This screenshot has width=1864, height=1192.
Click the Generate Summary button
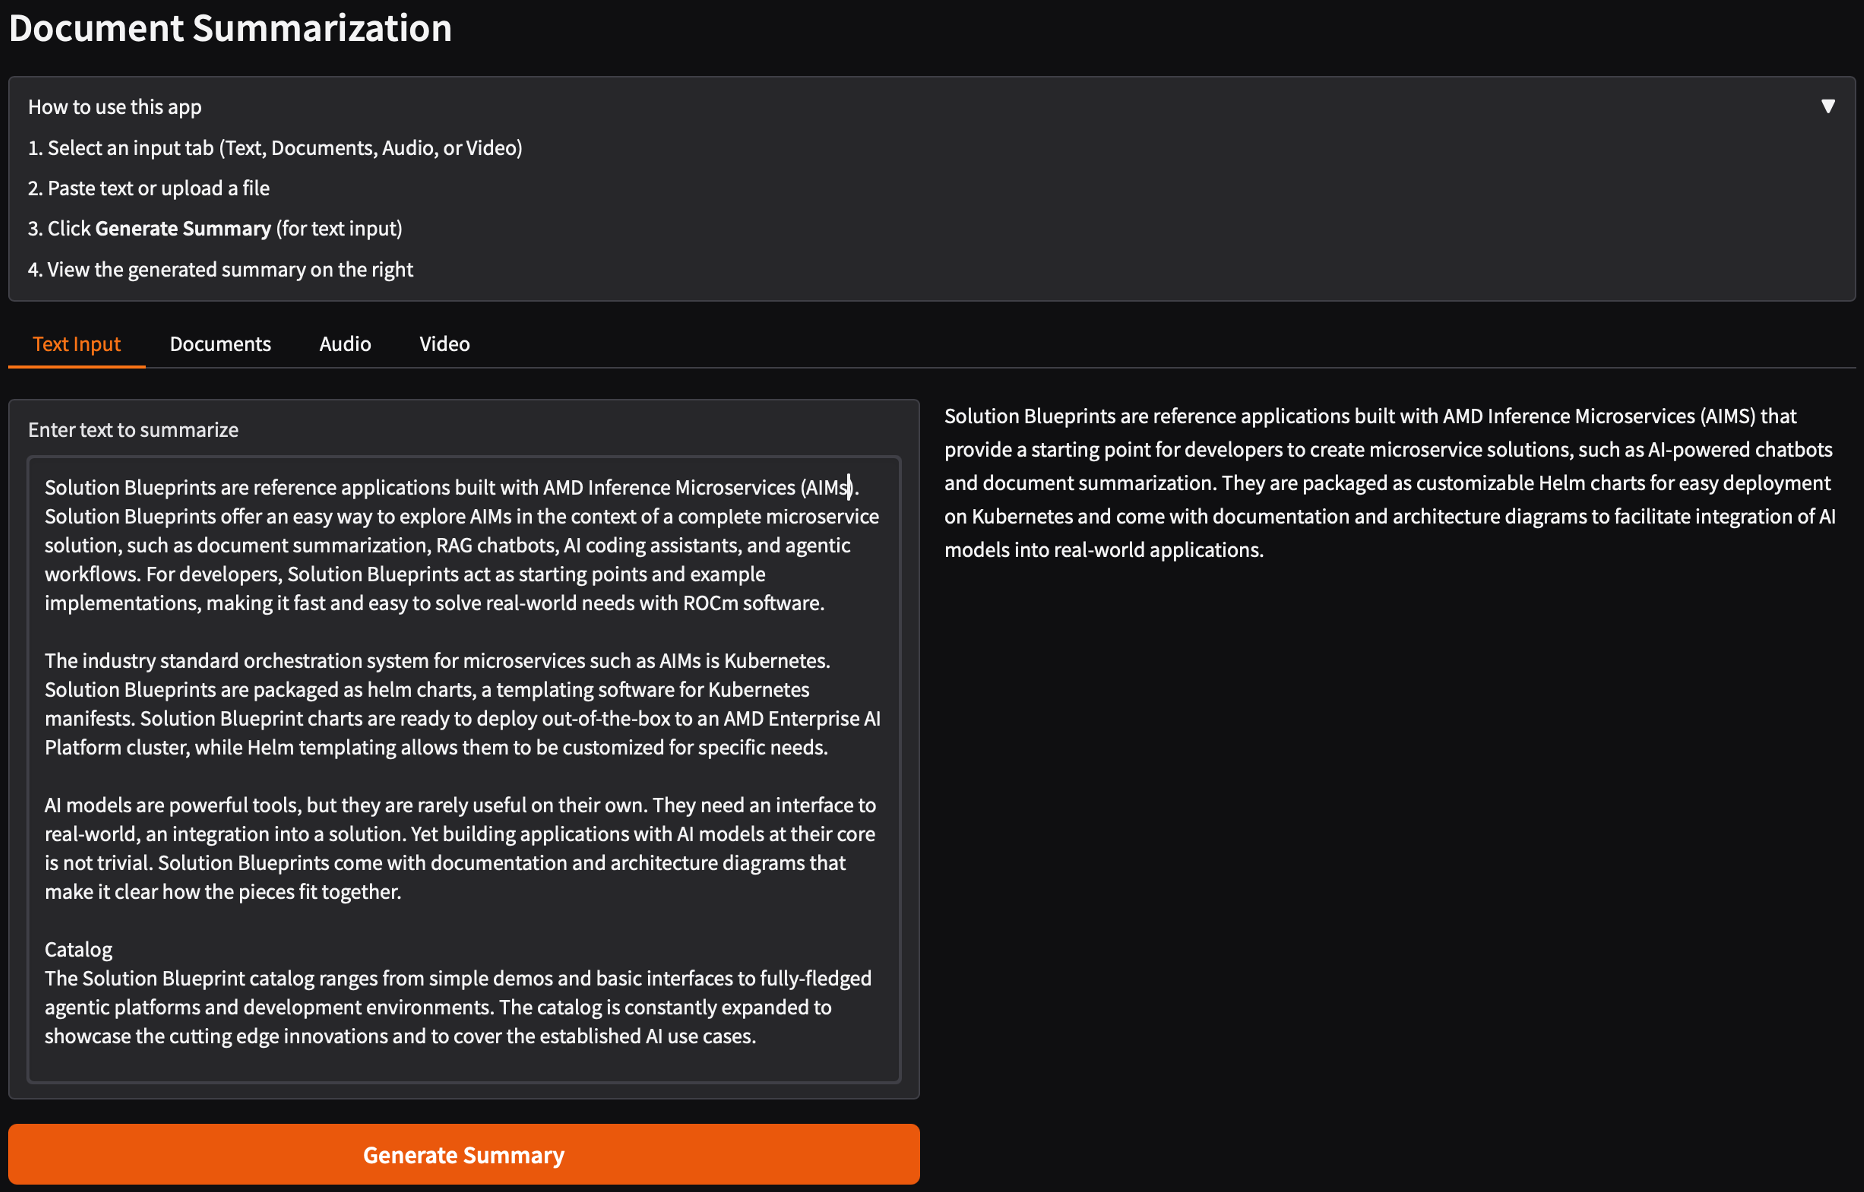click(x=464, y=1155)
